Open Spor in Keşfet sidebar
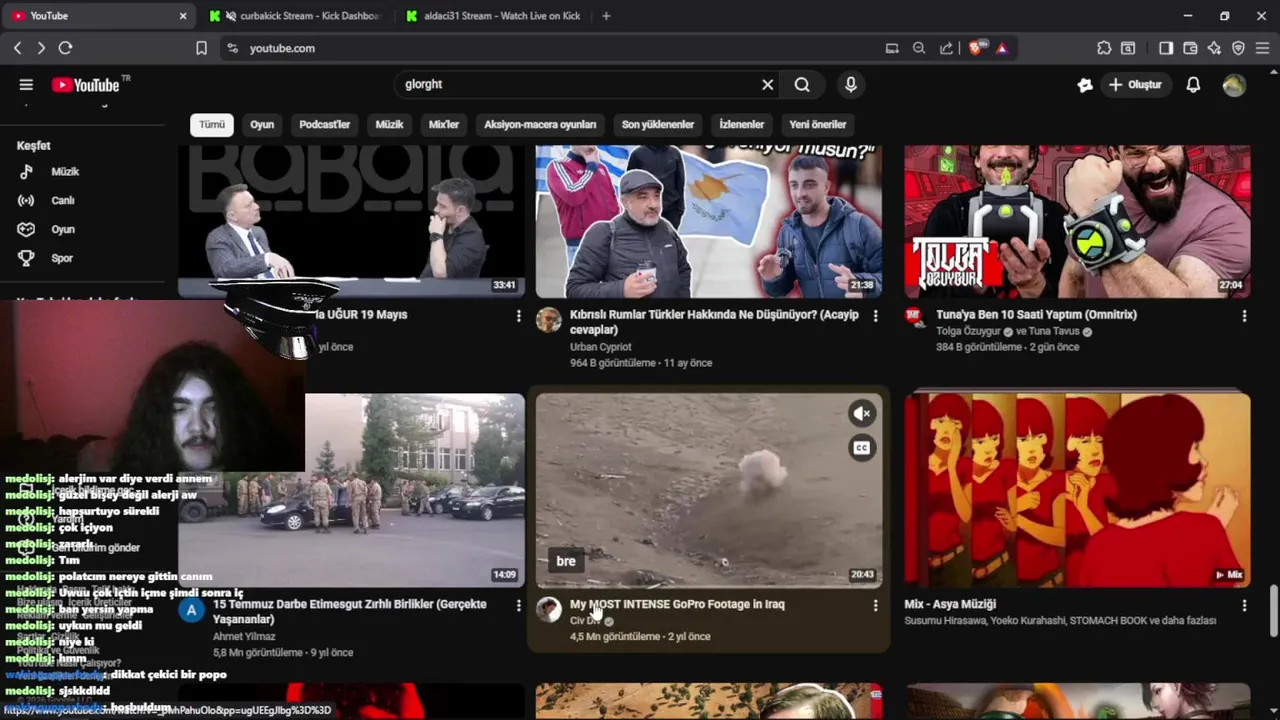1280x720 pixels. (x=62, y=259)
